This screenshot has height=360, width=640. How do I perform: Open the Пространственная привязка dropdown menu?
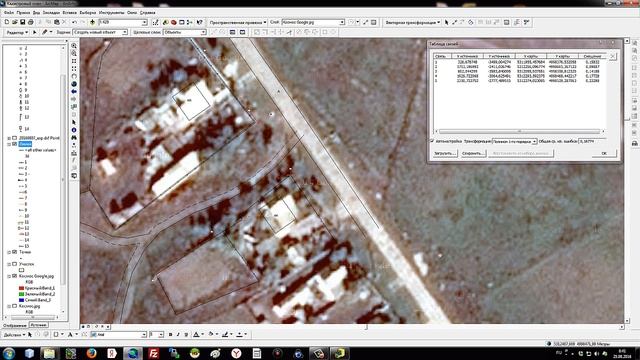tap(238, 22)
